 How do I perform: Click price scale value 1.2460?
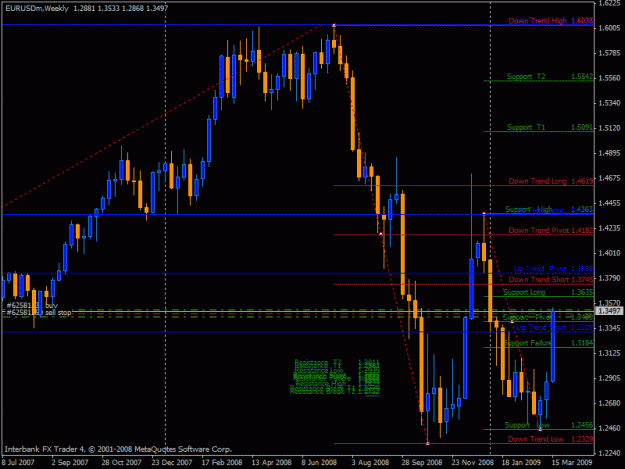pyautogui.click(x=610, y=428)
